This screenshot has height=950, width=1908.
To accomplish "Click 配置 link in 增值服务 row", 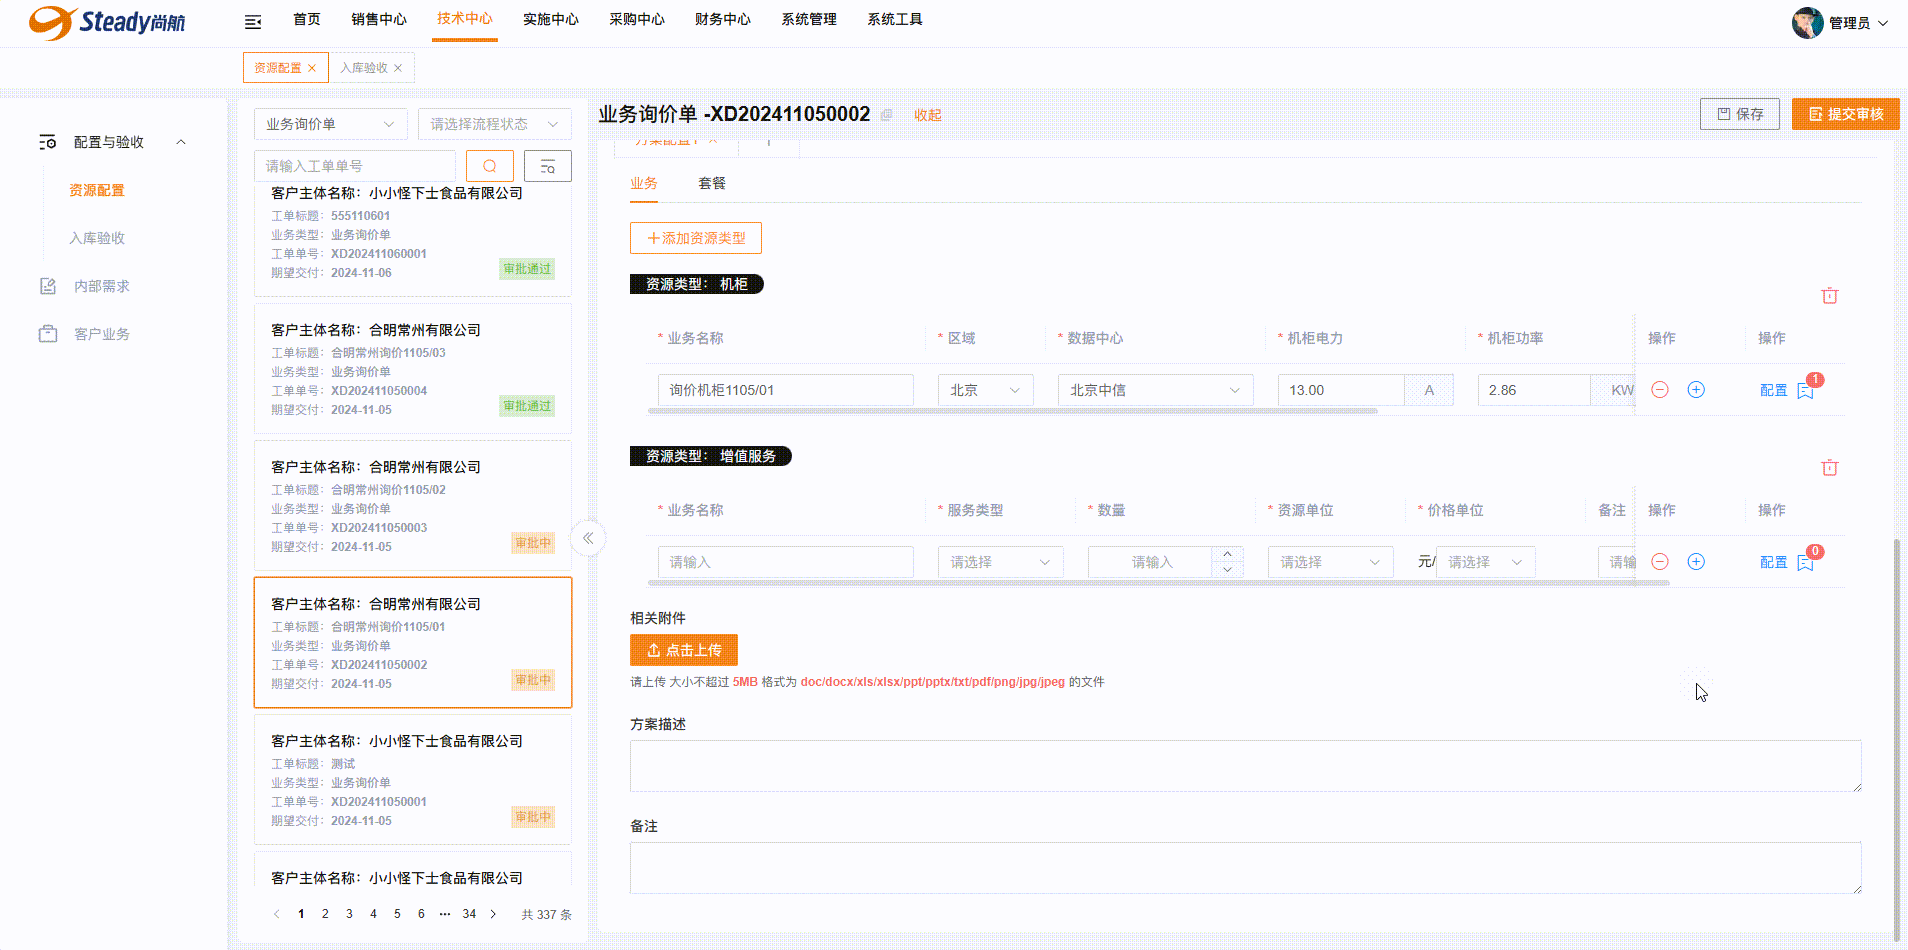I will tap(1774, 563).
